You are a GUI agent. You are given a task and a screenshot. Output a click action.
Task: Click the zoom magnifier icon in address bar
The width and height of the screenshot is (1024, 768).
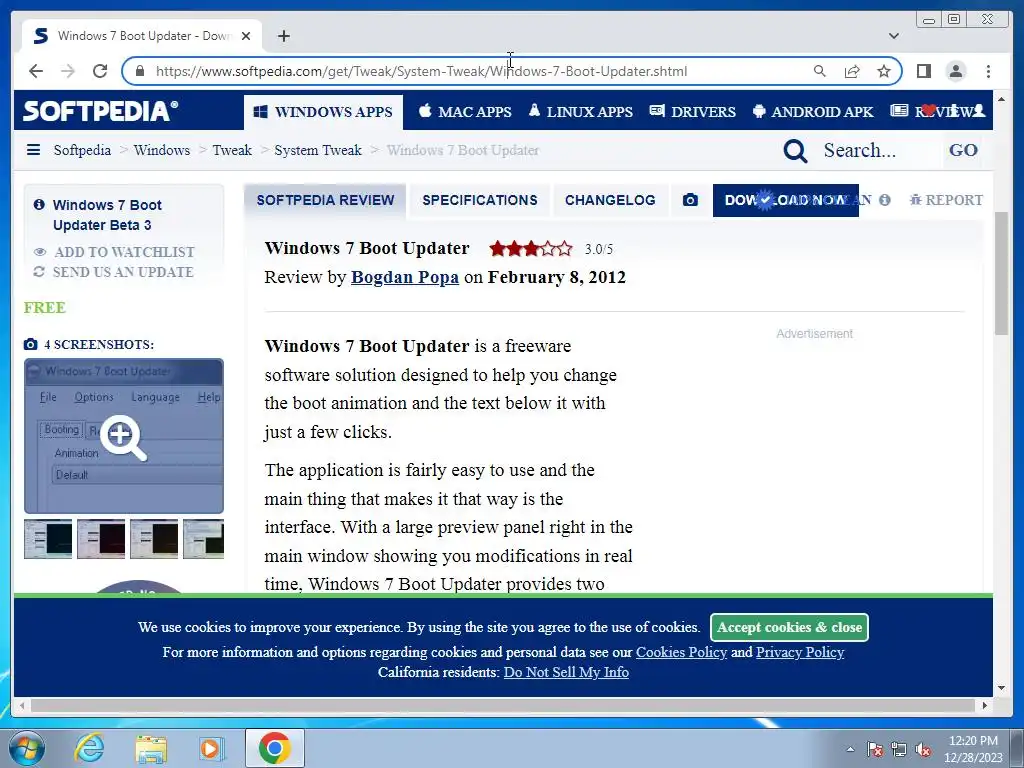(820, 71)
